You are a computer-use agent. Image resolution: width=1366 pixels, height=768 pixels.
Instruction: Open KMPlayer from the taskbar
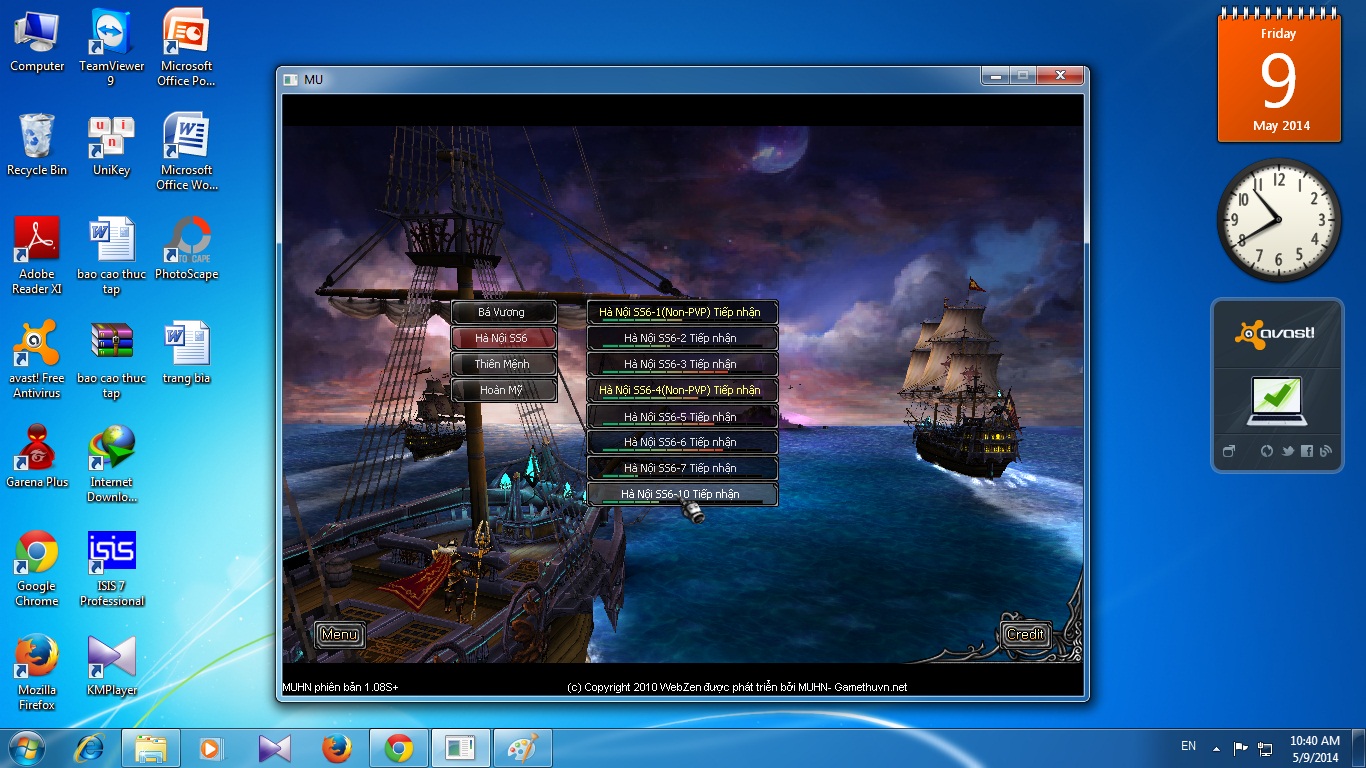(x=274, y=748)
